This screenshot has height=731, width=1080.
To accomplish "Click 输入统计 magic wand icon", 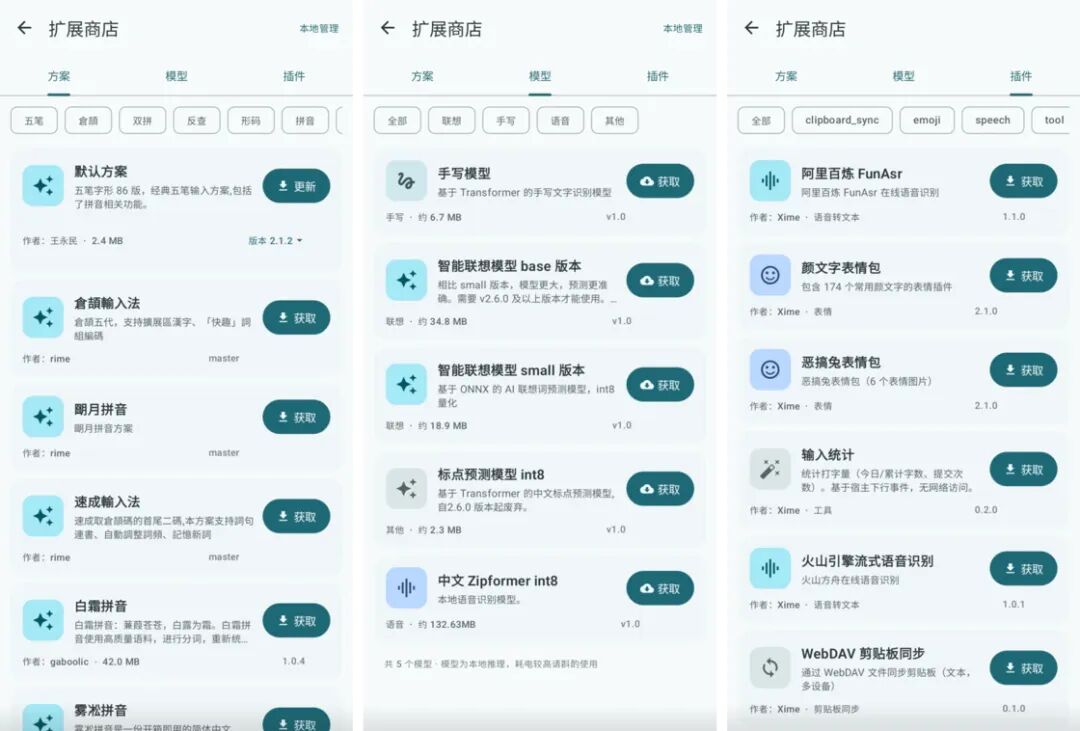I will (770, 469).
